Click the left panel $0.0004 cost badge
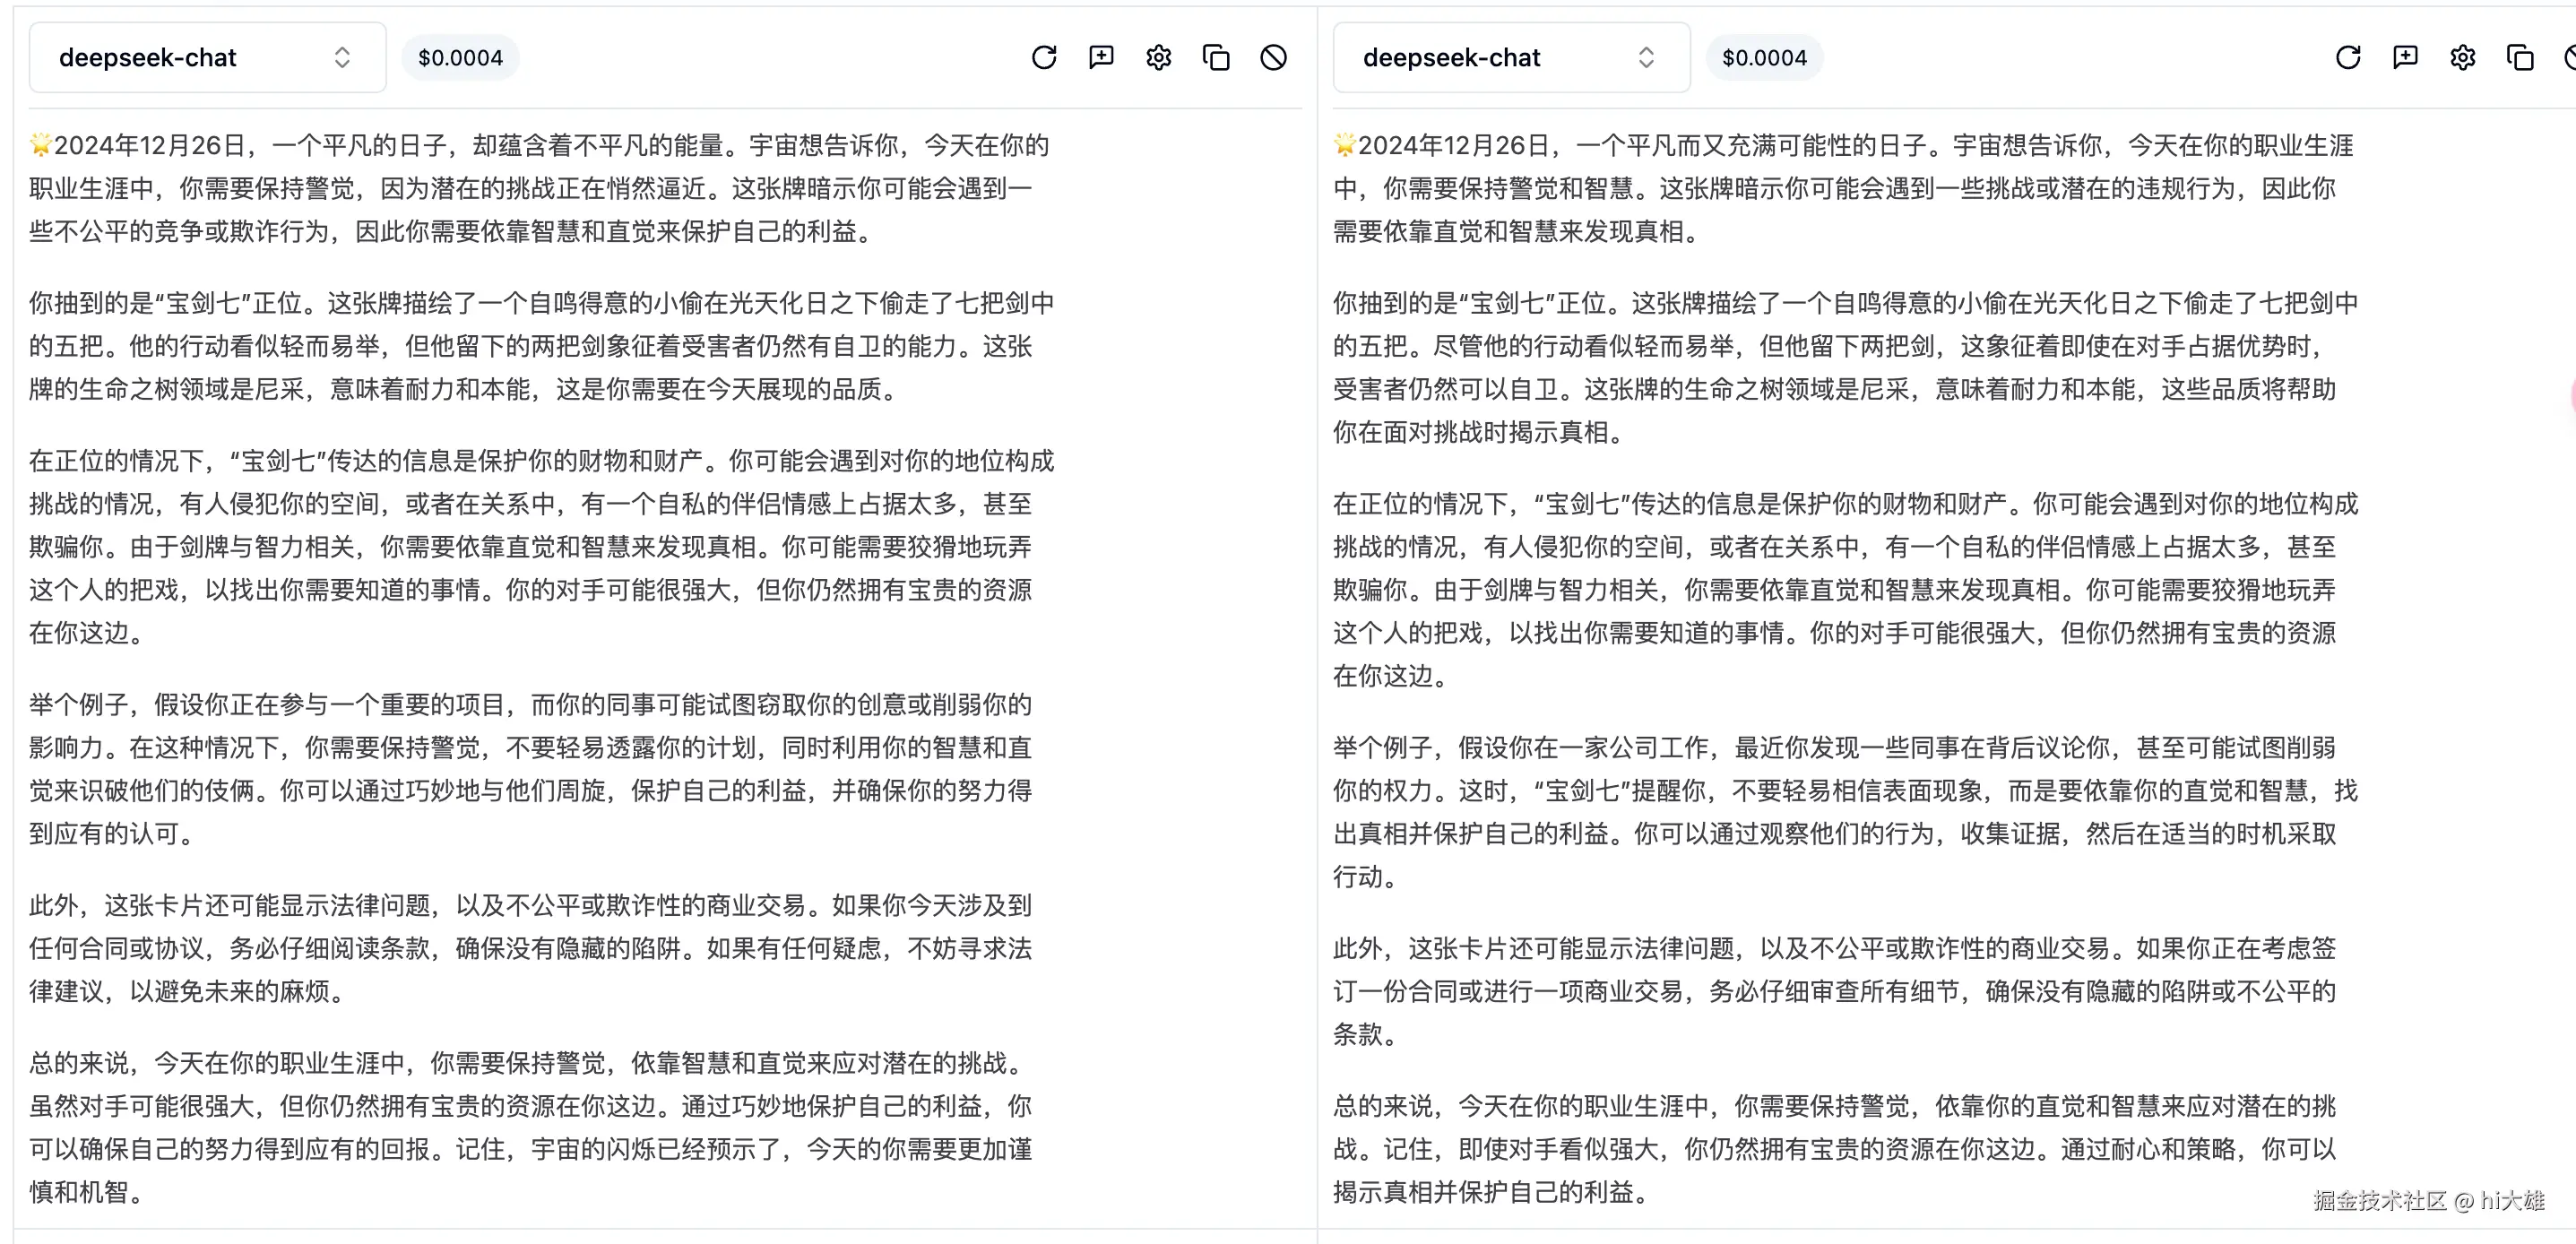2576x1244 pixels. tap(460, 58)
